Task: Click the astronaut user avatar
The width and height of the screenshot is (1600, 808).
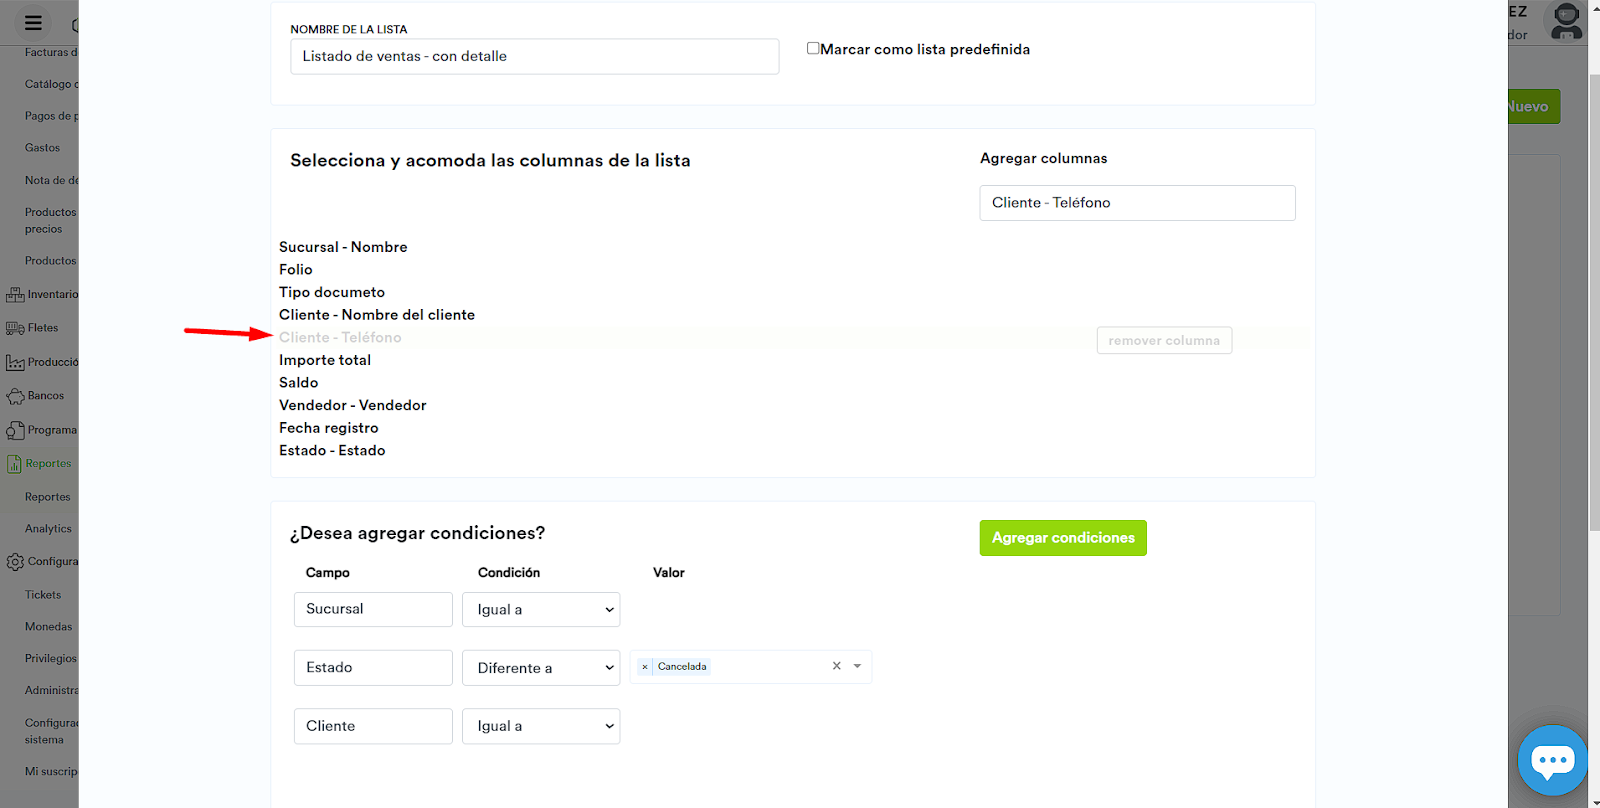Action: coord(1566,21)
